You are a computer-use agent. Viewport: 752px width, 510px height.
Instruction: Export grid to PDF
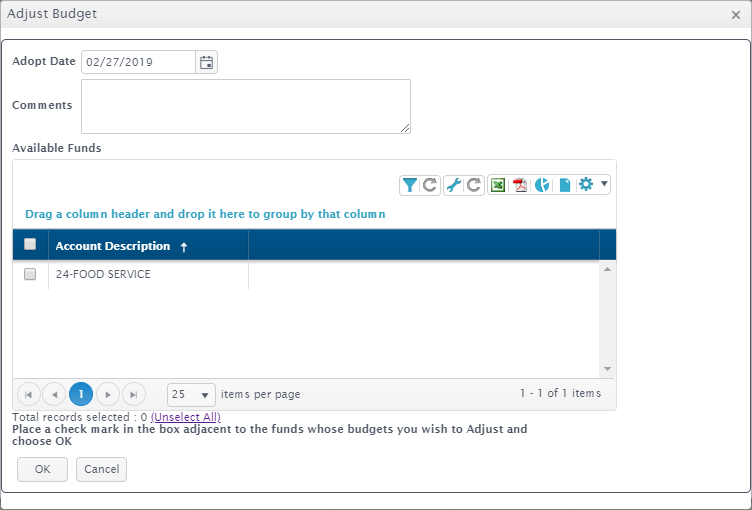point(520,185)
